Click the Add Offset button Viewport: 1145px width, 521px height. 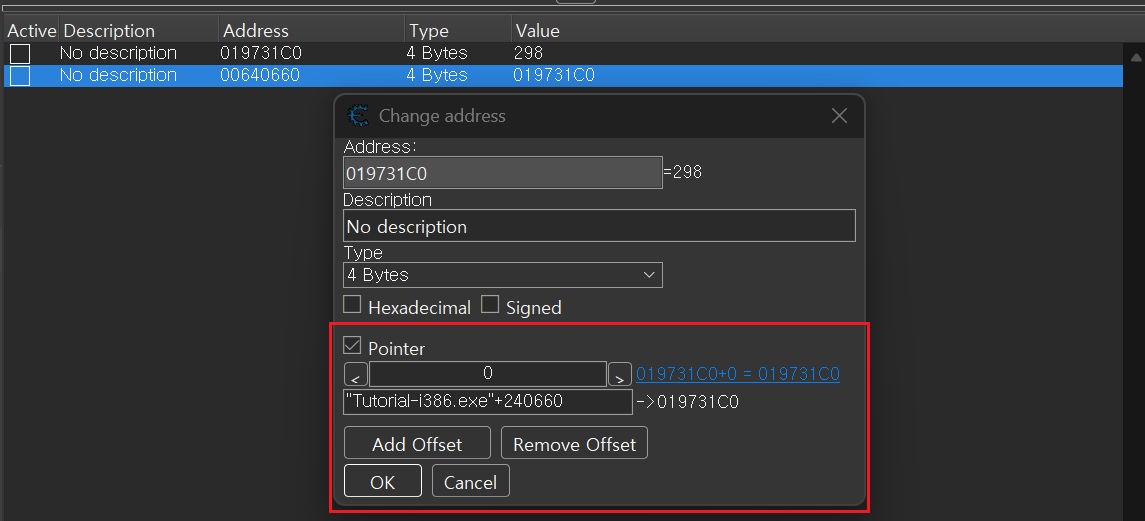click(x=417, y=444)
